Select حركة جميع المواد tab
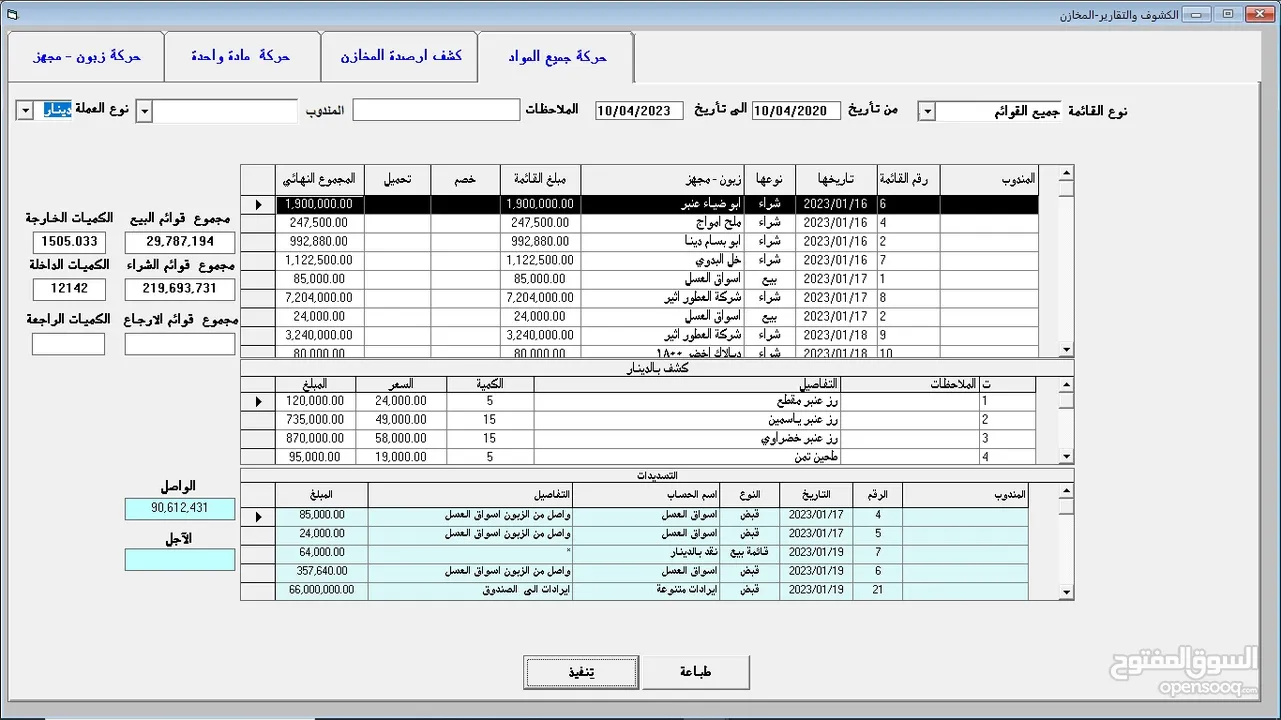Screen dimensions: 1281x720 (x=556, y=57)
